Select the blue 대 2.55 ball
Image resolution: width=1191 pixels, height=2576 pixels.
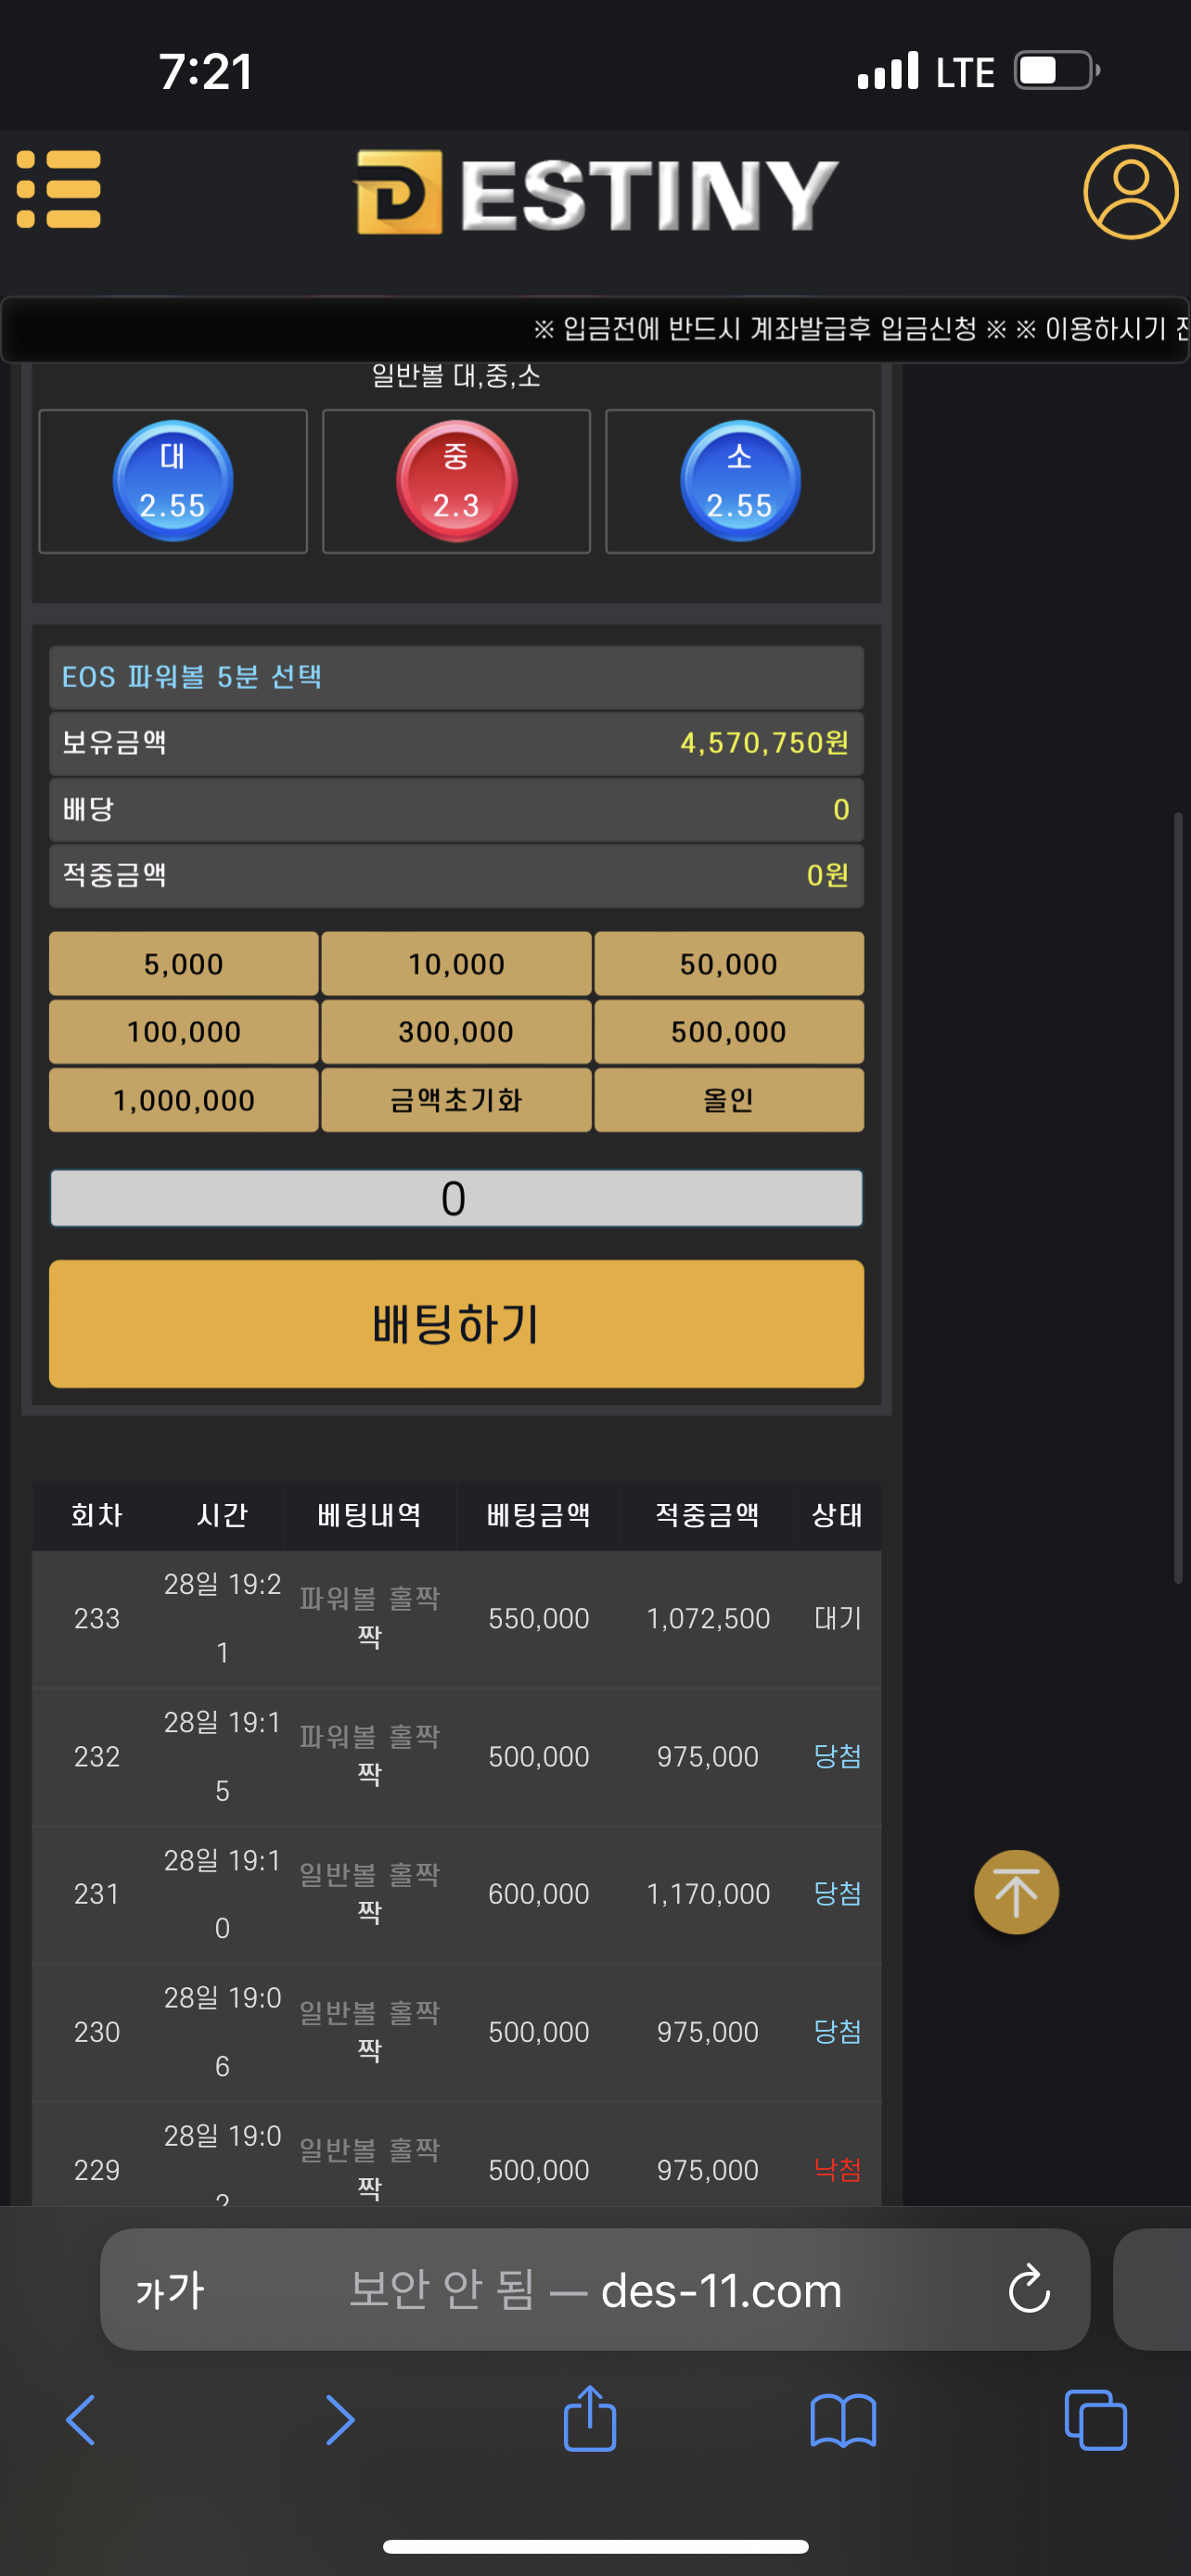click(x=173, y=481)
